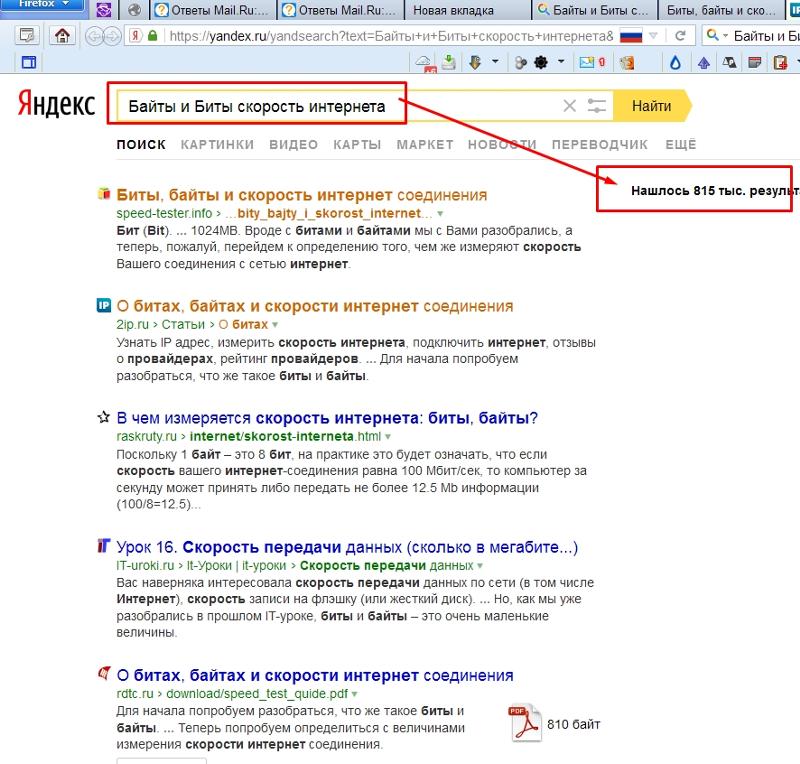Image resolution: width=800 pixels, height=764 pixels.
Task: Select the pinned globe tab
Action: tap(135, 10)
